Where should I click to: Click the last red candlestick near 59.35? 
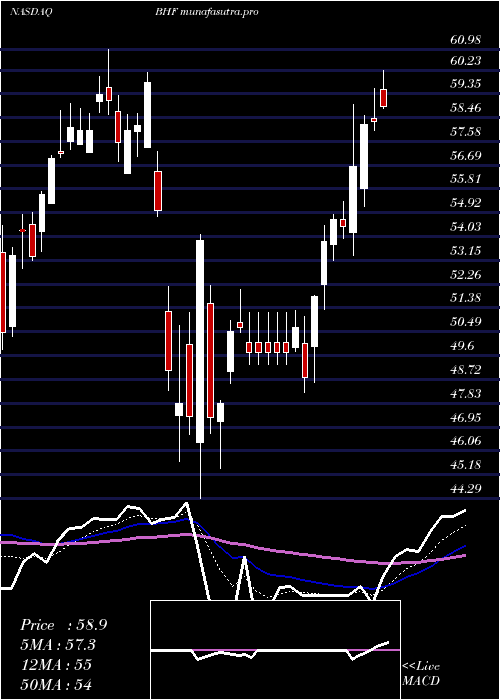point(383,98)
